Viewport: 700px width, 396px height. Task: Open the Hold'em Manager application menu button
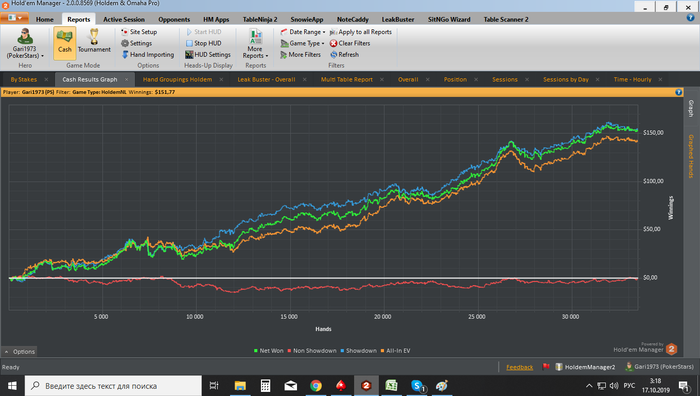[x=15, y=18]
